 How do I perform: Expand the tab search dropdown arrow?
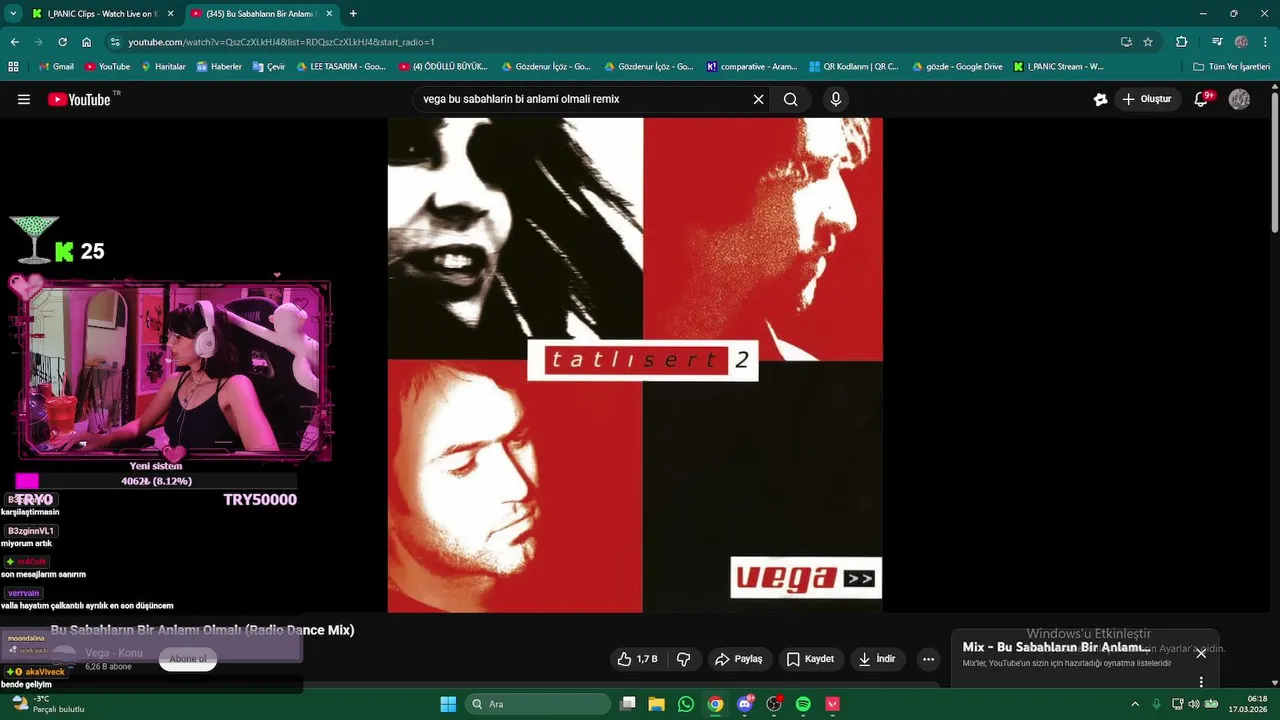coord(13,14)
